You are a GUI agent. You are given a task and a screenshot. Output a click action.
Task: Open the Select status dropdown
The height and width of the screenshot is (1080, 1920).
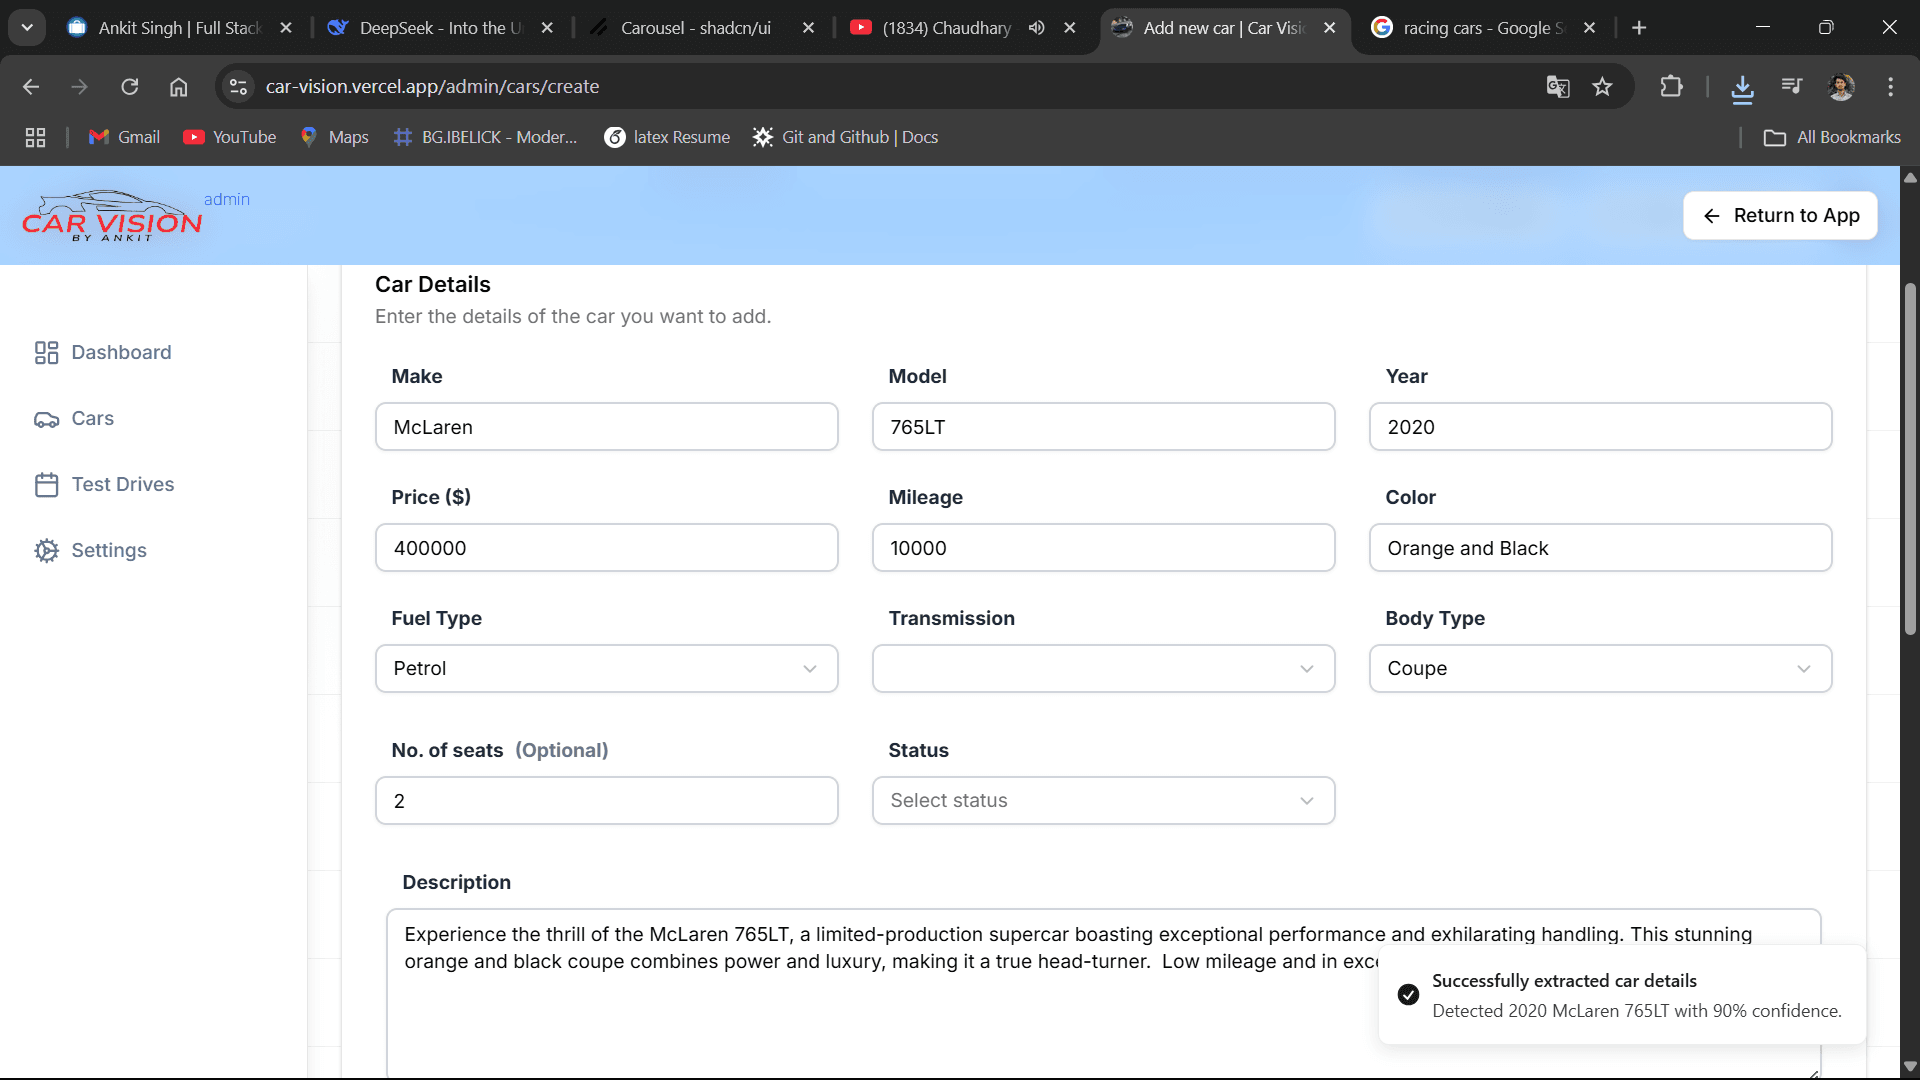[1103, 801]
